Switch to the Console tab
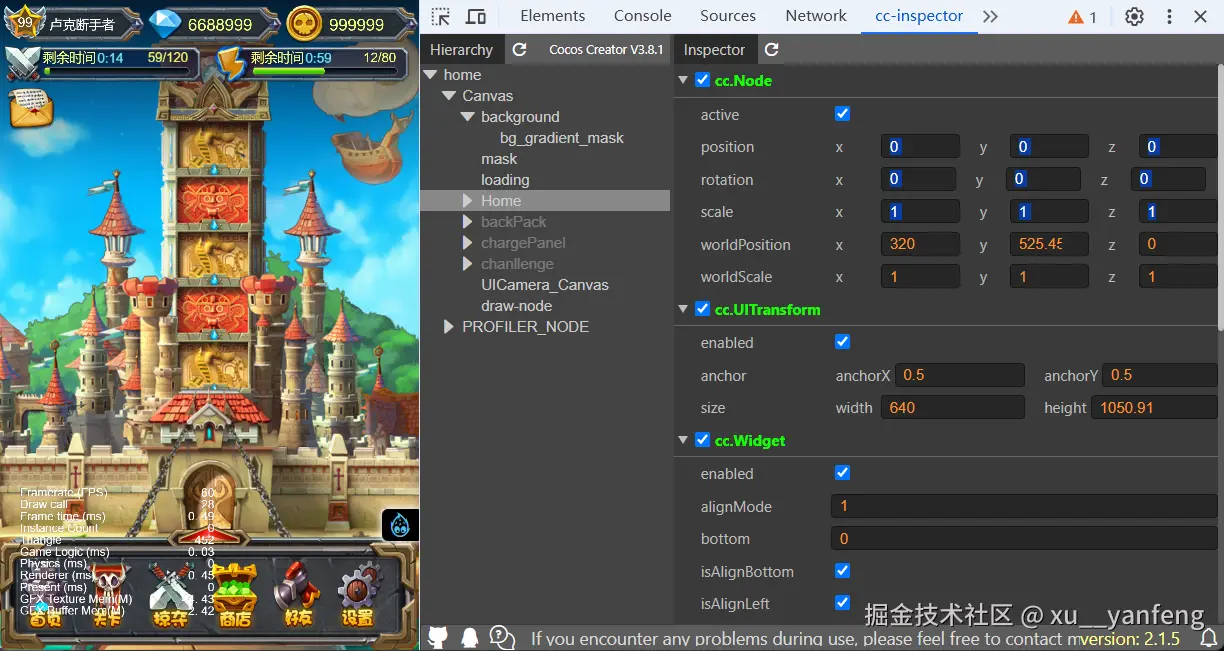 tap(643, 16)
